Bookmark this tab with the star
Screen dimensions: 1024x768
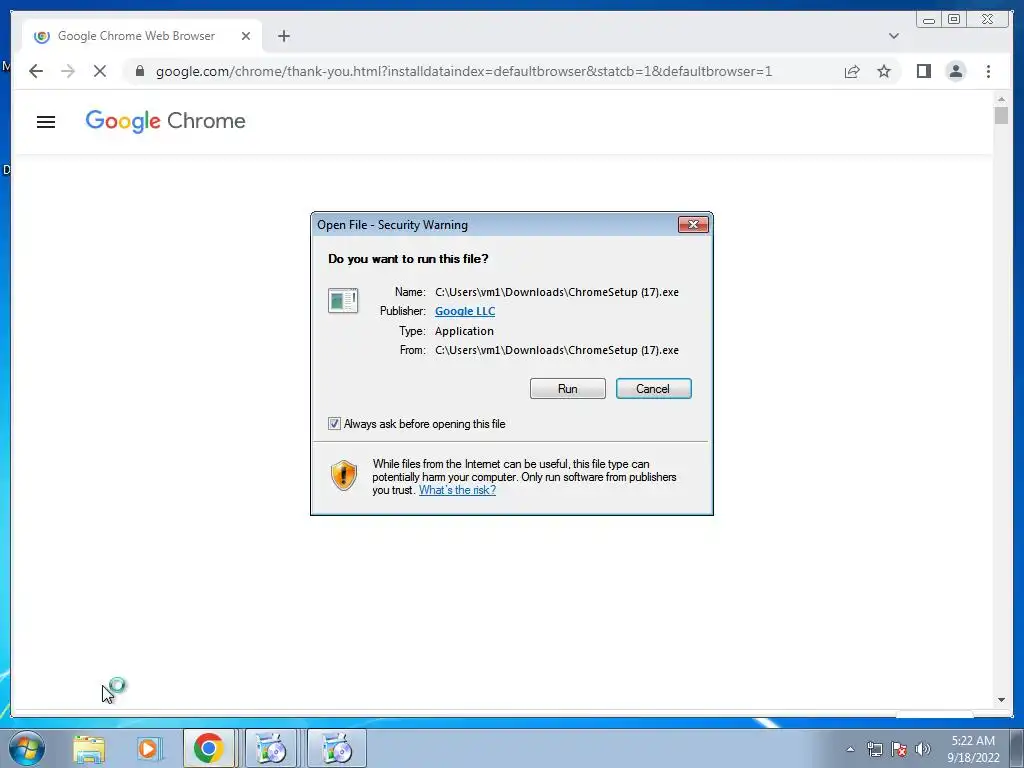884,71
